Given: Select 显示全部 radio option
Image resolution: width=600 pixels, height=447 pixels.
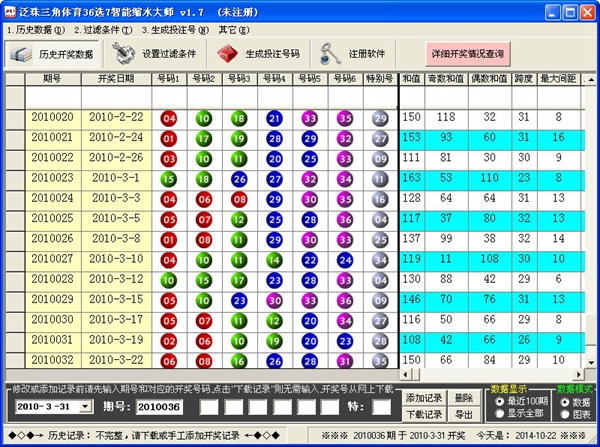Looking at the screenshot, I should pyautogui.click(x=500, y=413).
